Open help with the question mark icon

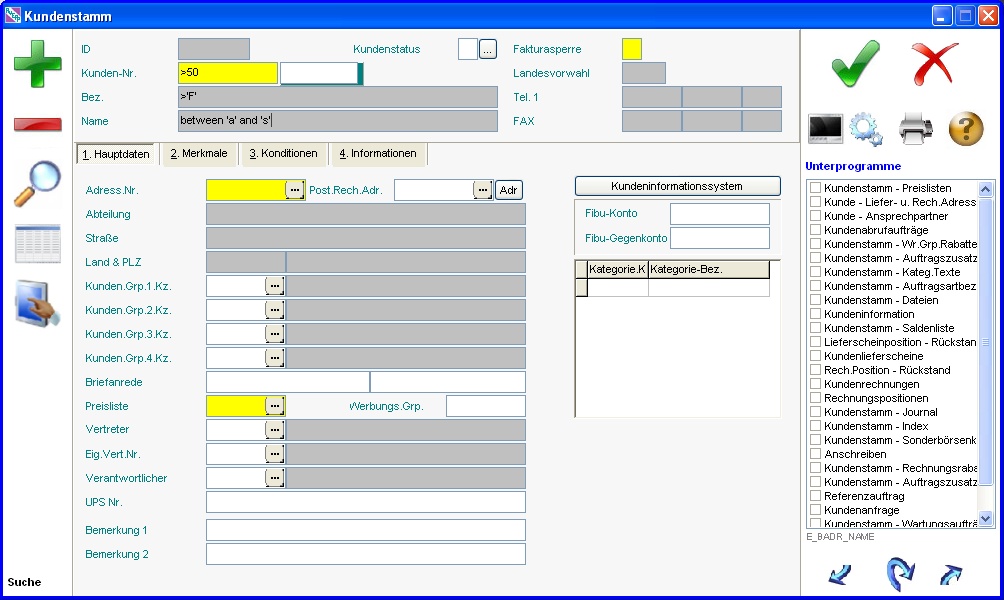[x=966, y=129]
